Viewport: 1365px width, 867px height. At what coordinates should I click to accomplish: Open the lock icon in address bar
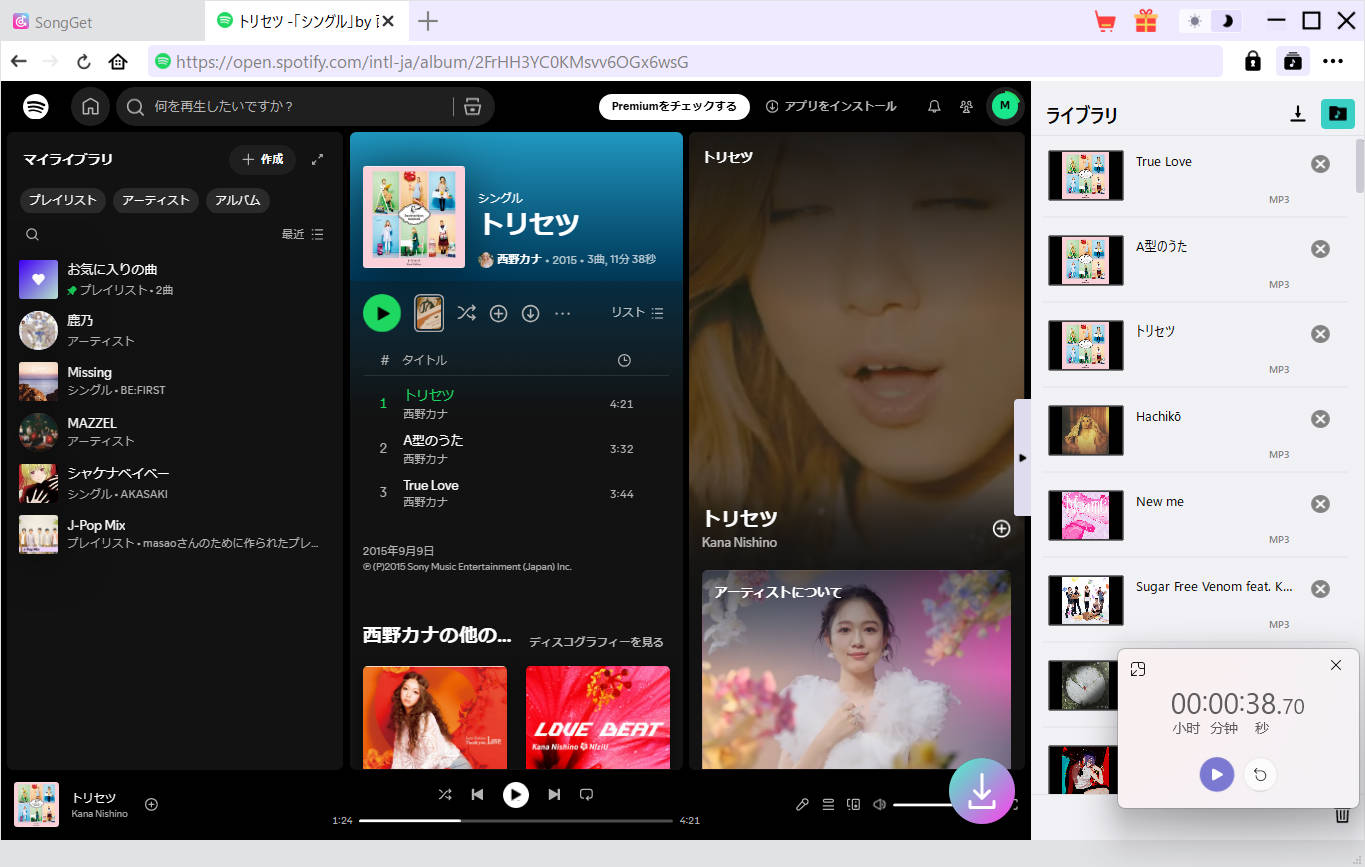(1252, 61)
